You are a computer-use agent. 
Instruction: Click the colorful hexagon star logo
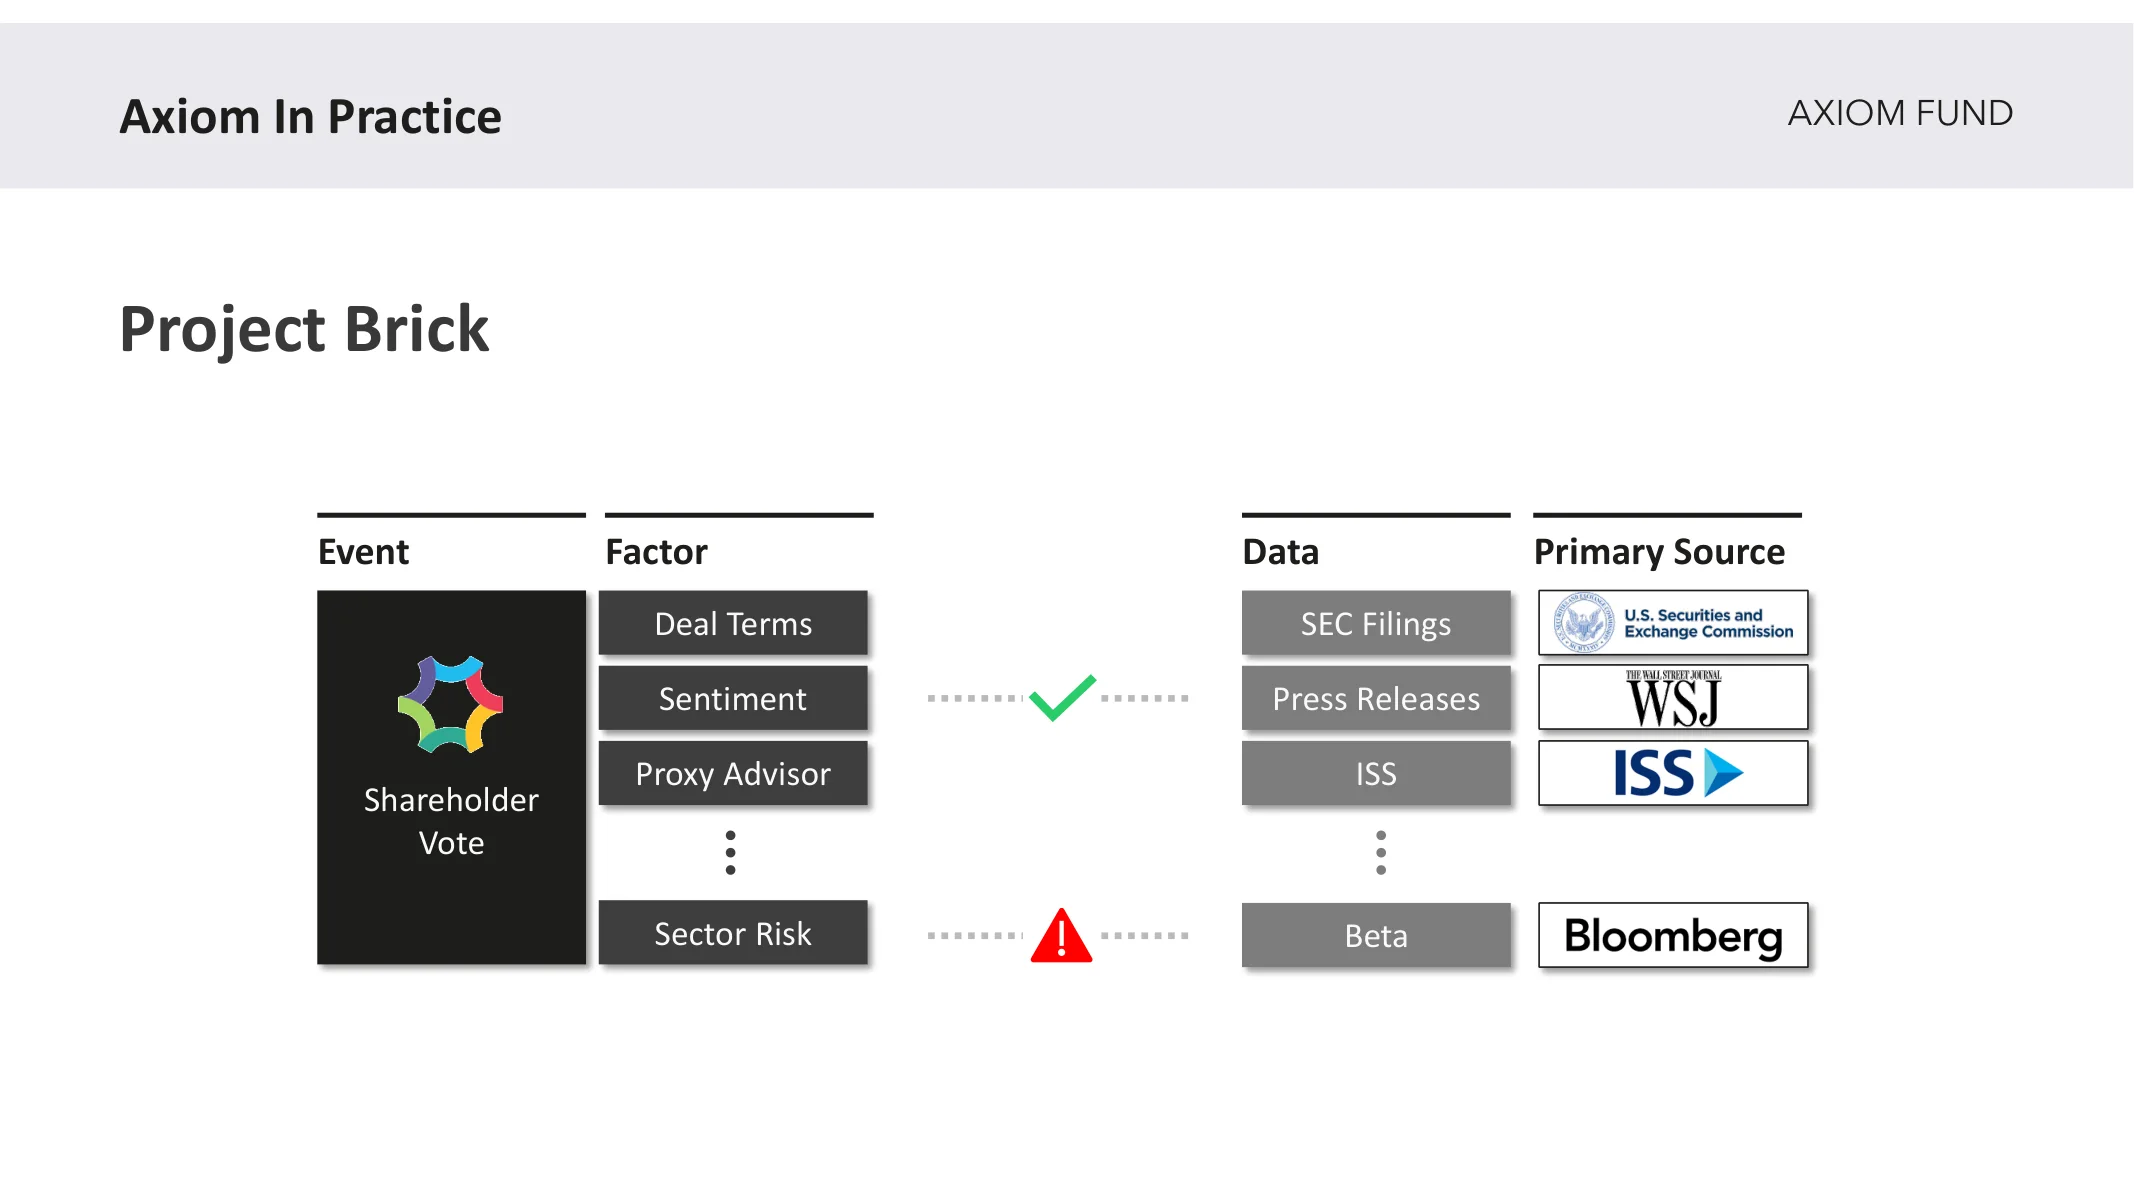(451, 704)
